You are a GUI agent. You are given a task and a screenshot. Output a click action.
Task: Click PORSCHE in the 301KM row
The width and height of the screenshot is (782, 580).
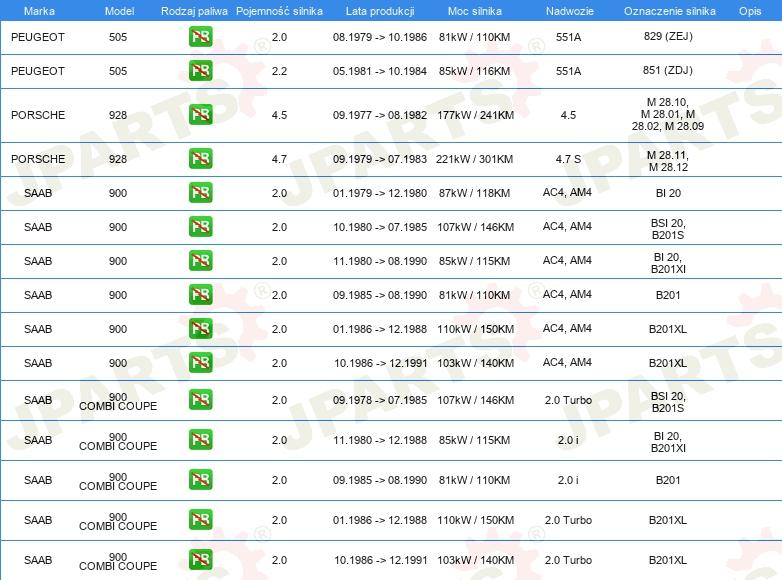pyautogui.click(x=38, y=159)
